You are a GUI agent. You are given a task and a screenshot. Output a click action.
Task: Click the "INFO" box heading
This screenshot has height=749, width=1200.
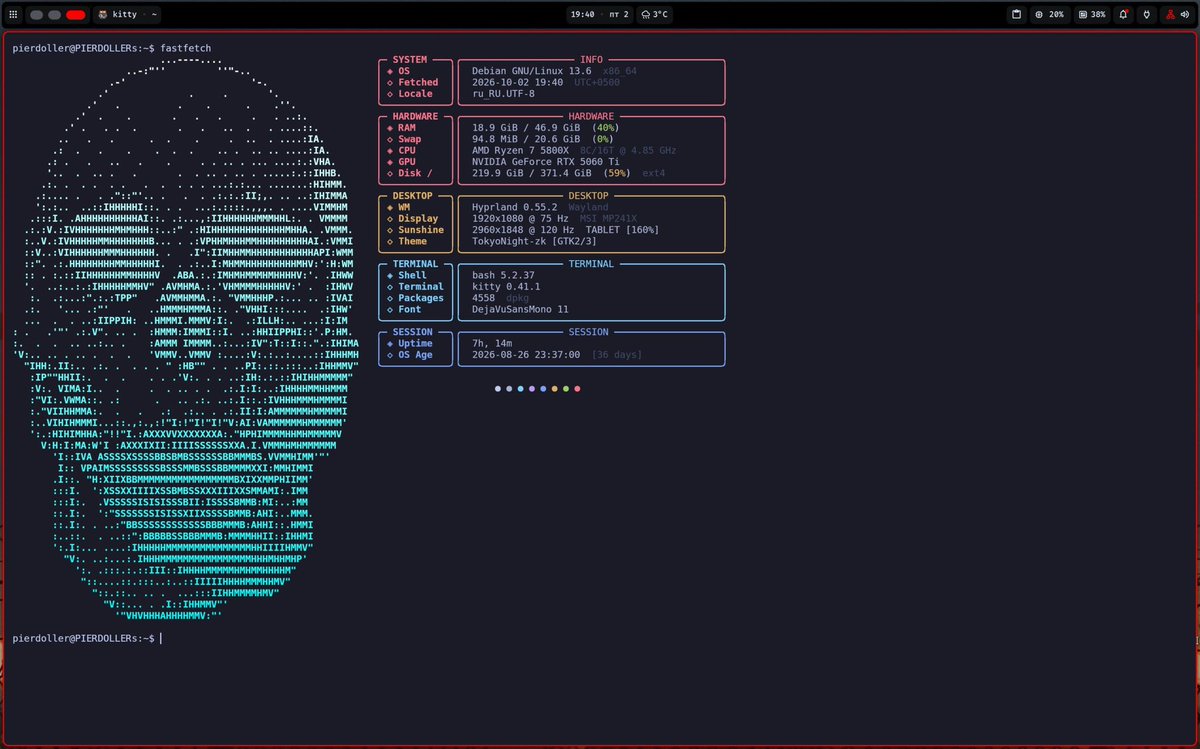coord(592,60)
